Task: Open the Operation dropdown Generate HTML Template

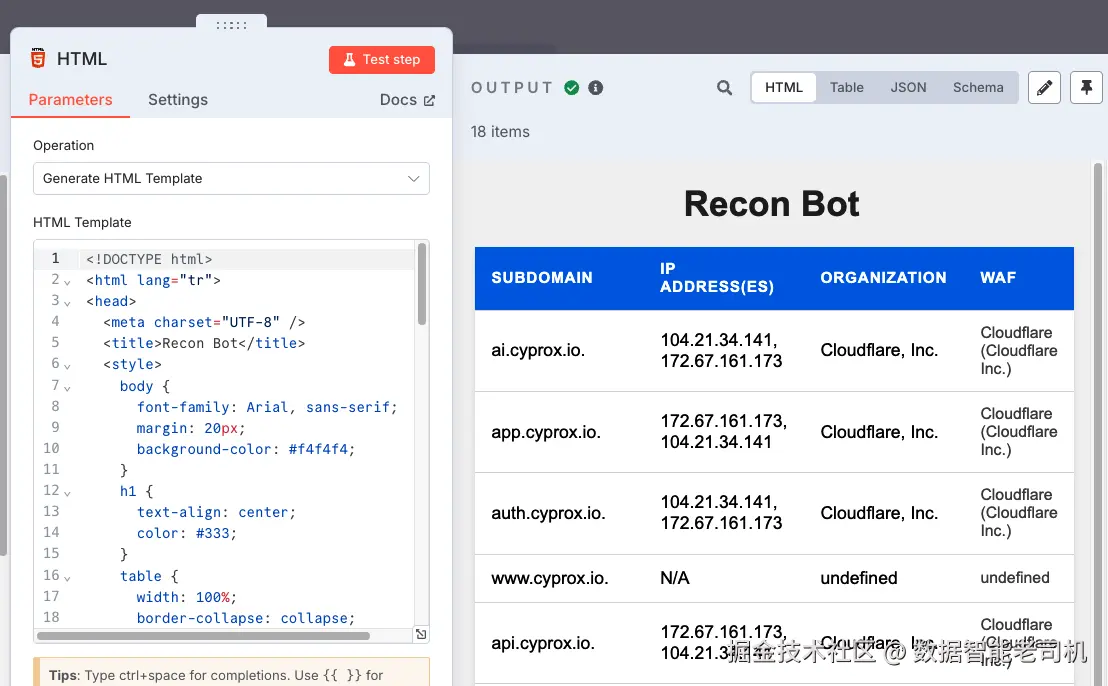Action: [x=231, y=179]
